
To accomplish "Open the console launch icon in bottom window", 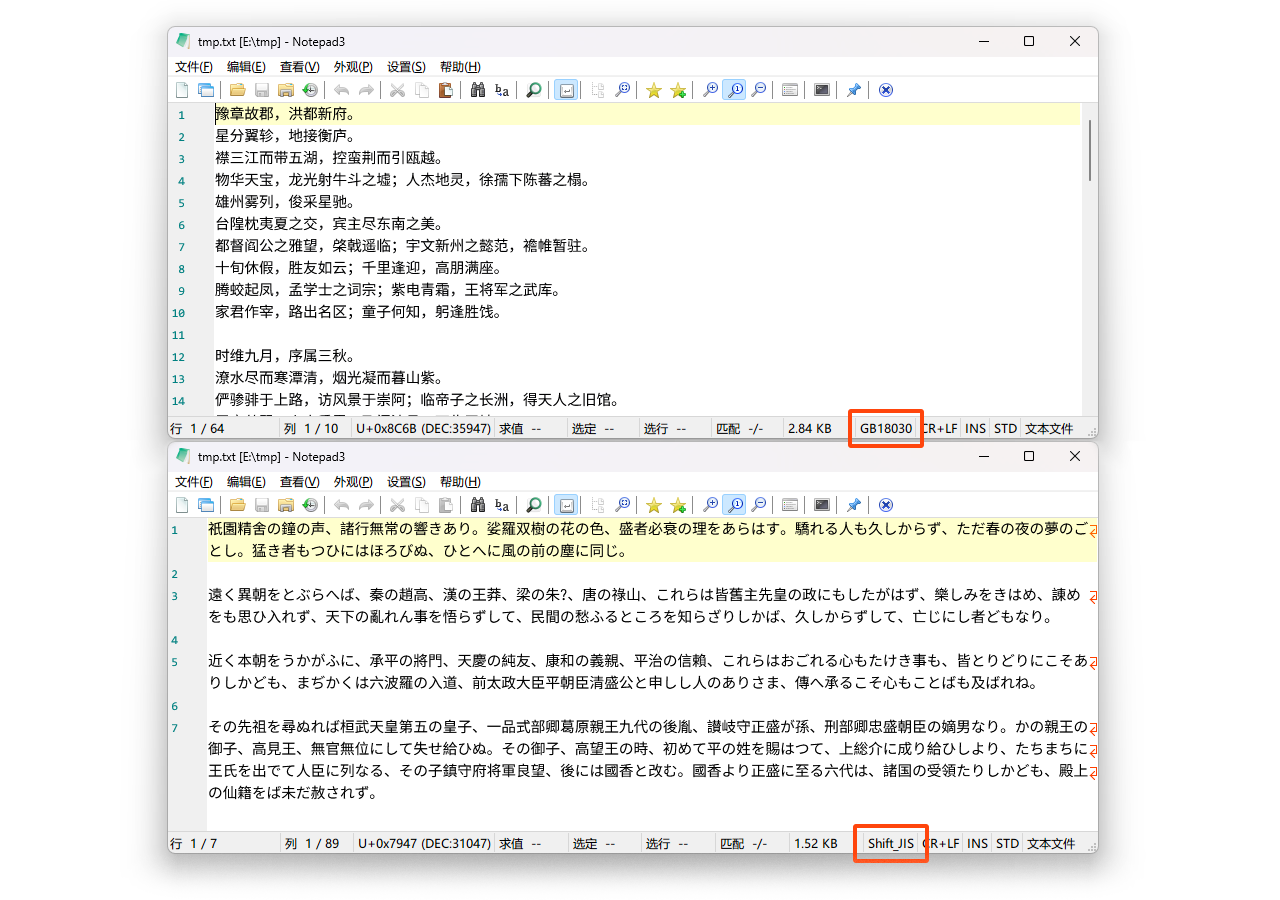I will 820,505.
